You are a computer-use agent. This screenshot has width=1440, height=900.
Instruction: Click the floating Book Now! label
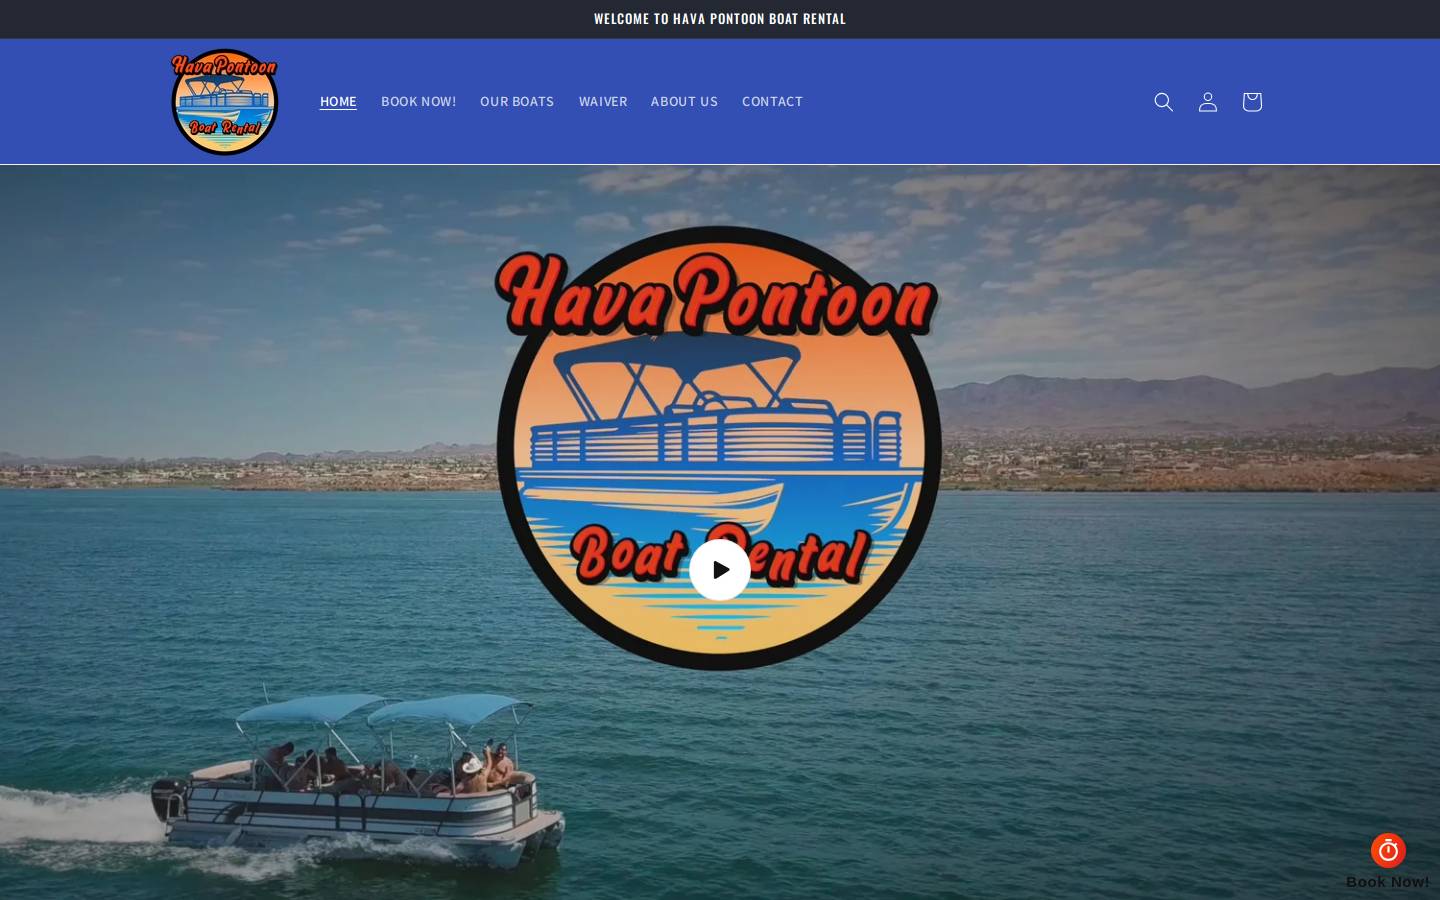1388,882
